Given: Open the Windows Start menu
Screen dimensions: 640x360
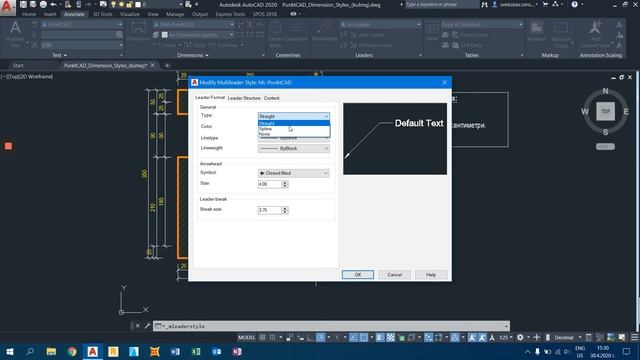Looking at the screenshot, I should 10,351.
